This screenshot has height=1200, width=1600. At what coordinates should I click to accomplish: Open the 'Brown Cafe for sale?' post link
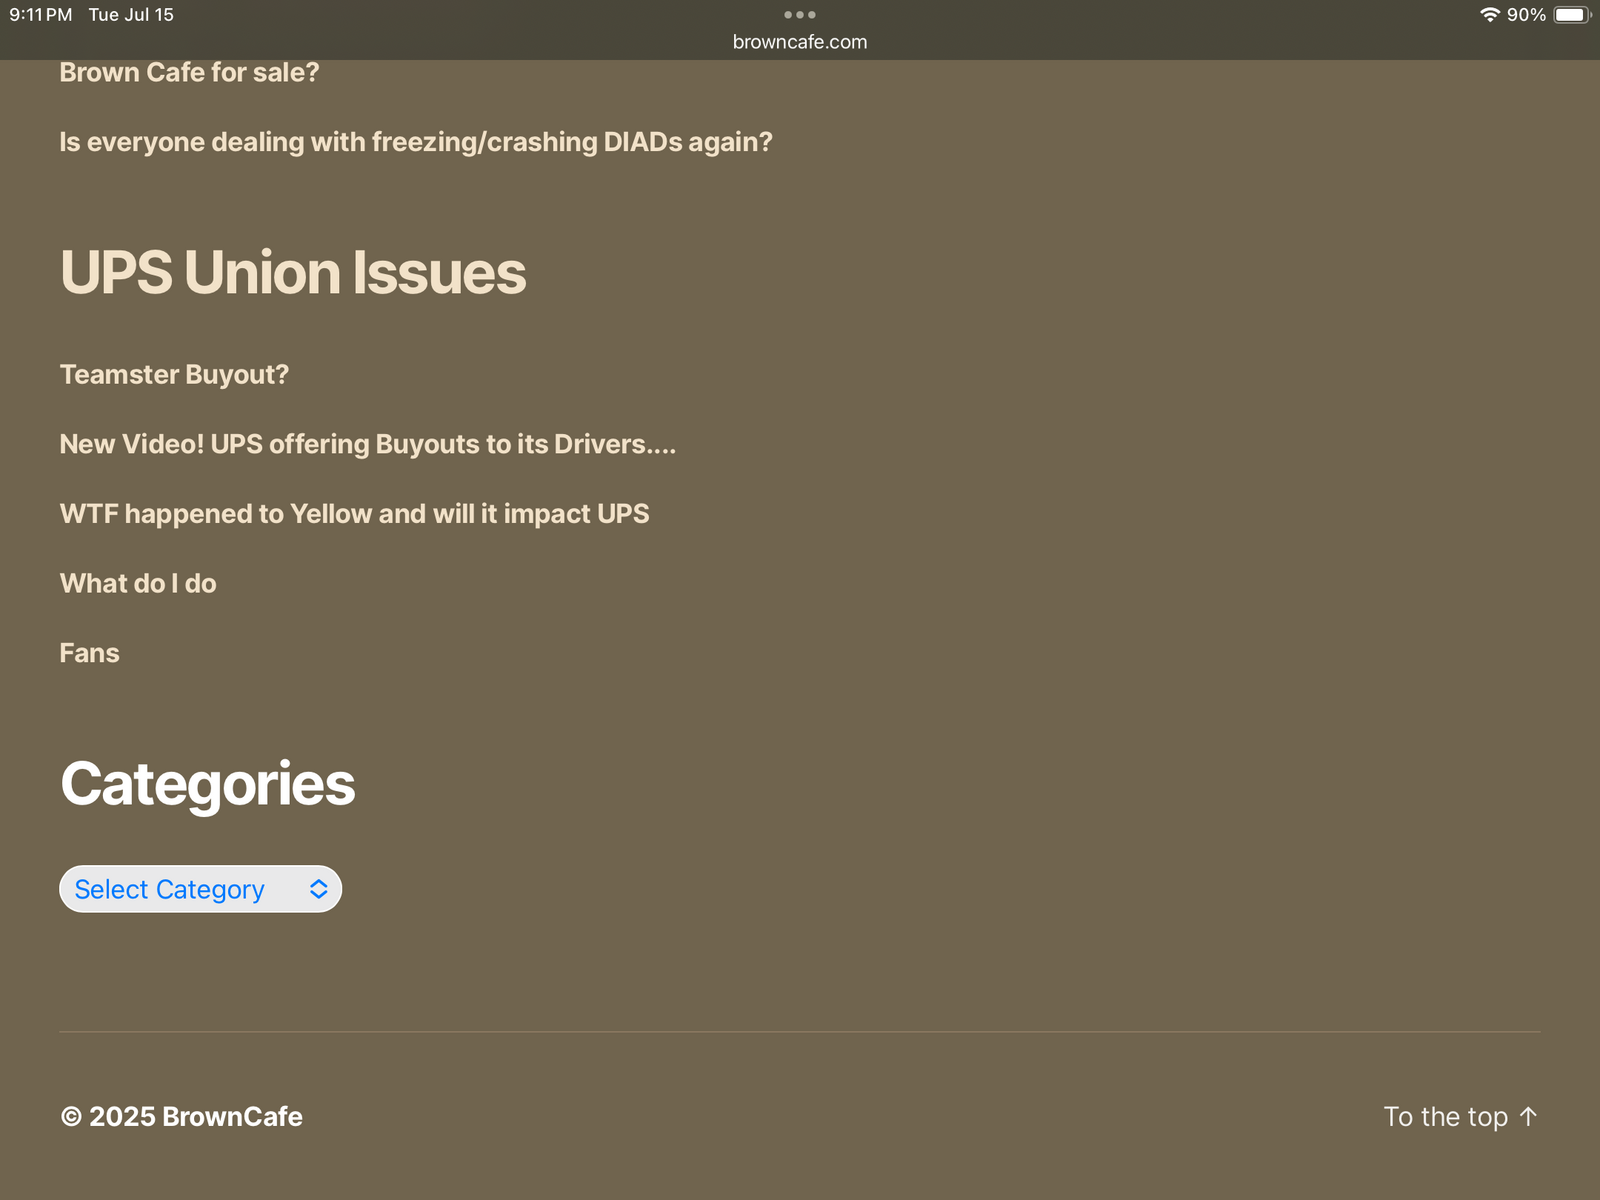189,73
